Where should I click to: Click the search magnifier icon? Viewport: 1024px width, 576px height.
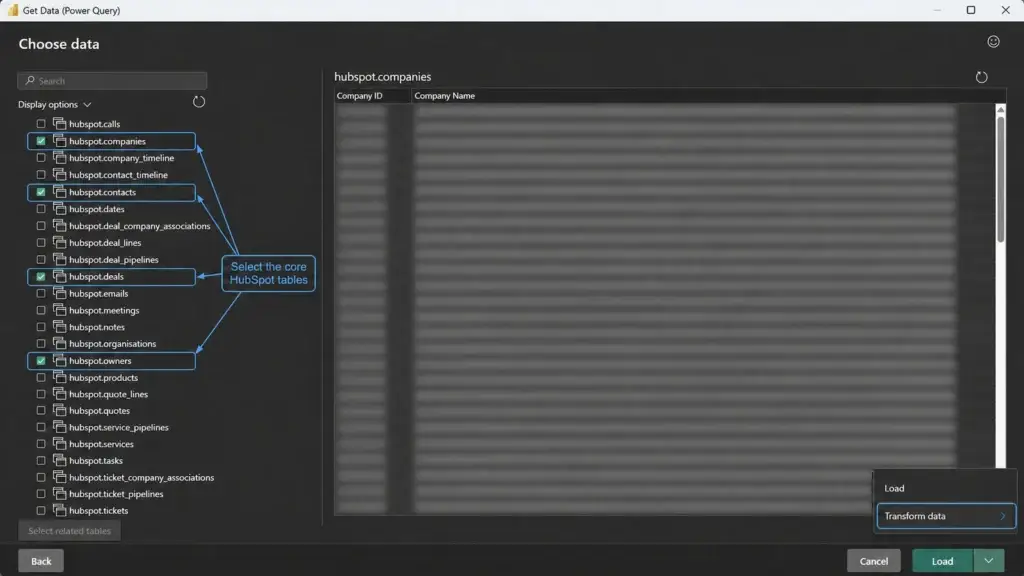(29, 81)
